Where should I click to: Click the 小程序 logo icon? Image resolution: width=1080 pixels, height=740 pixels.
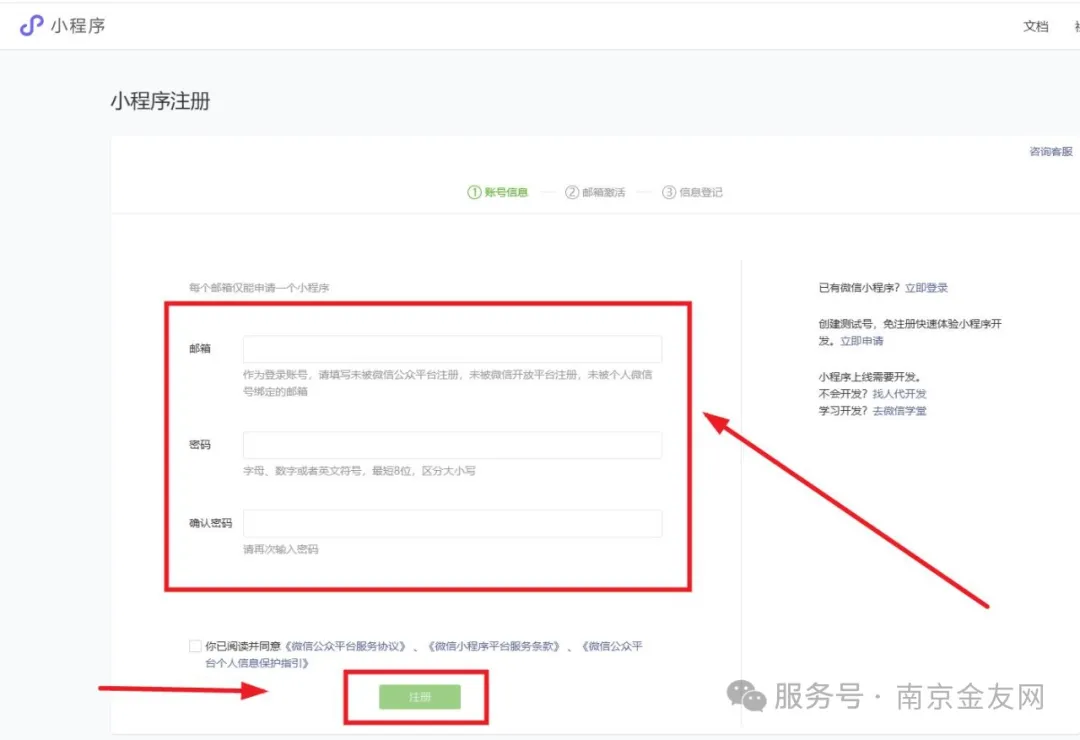(x=31, y=25)
